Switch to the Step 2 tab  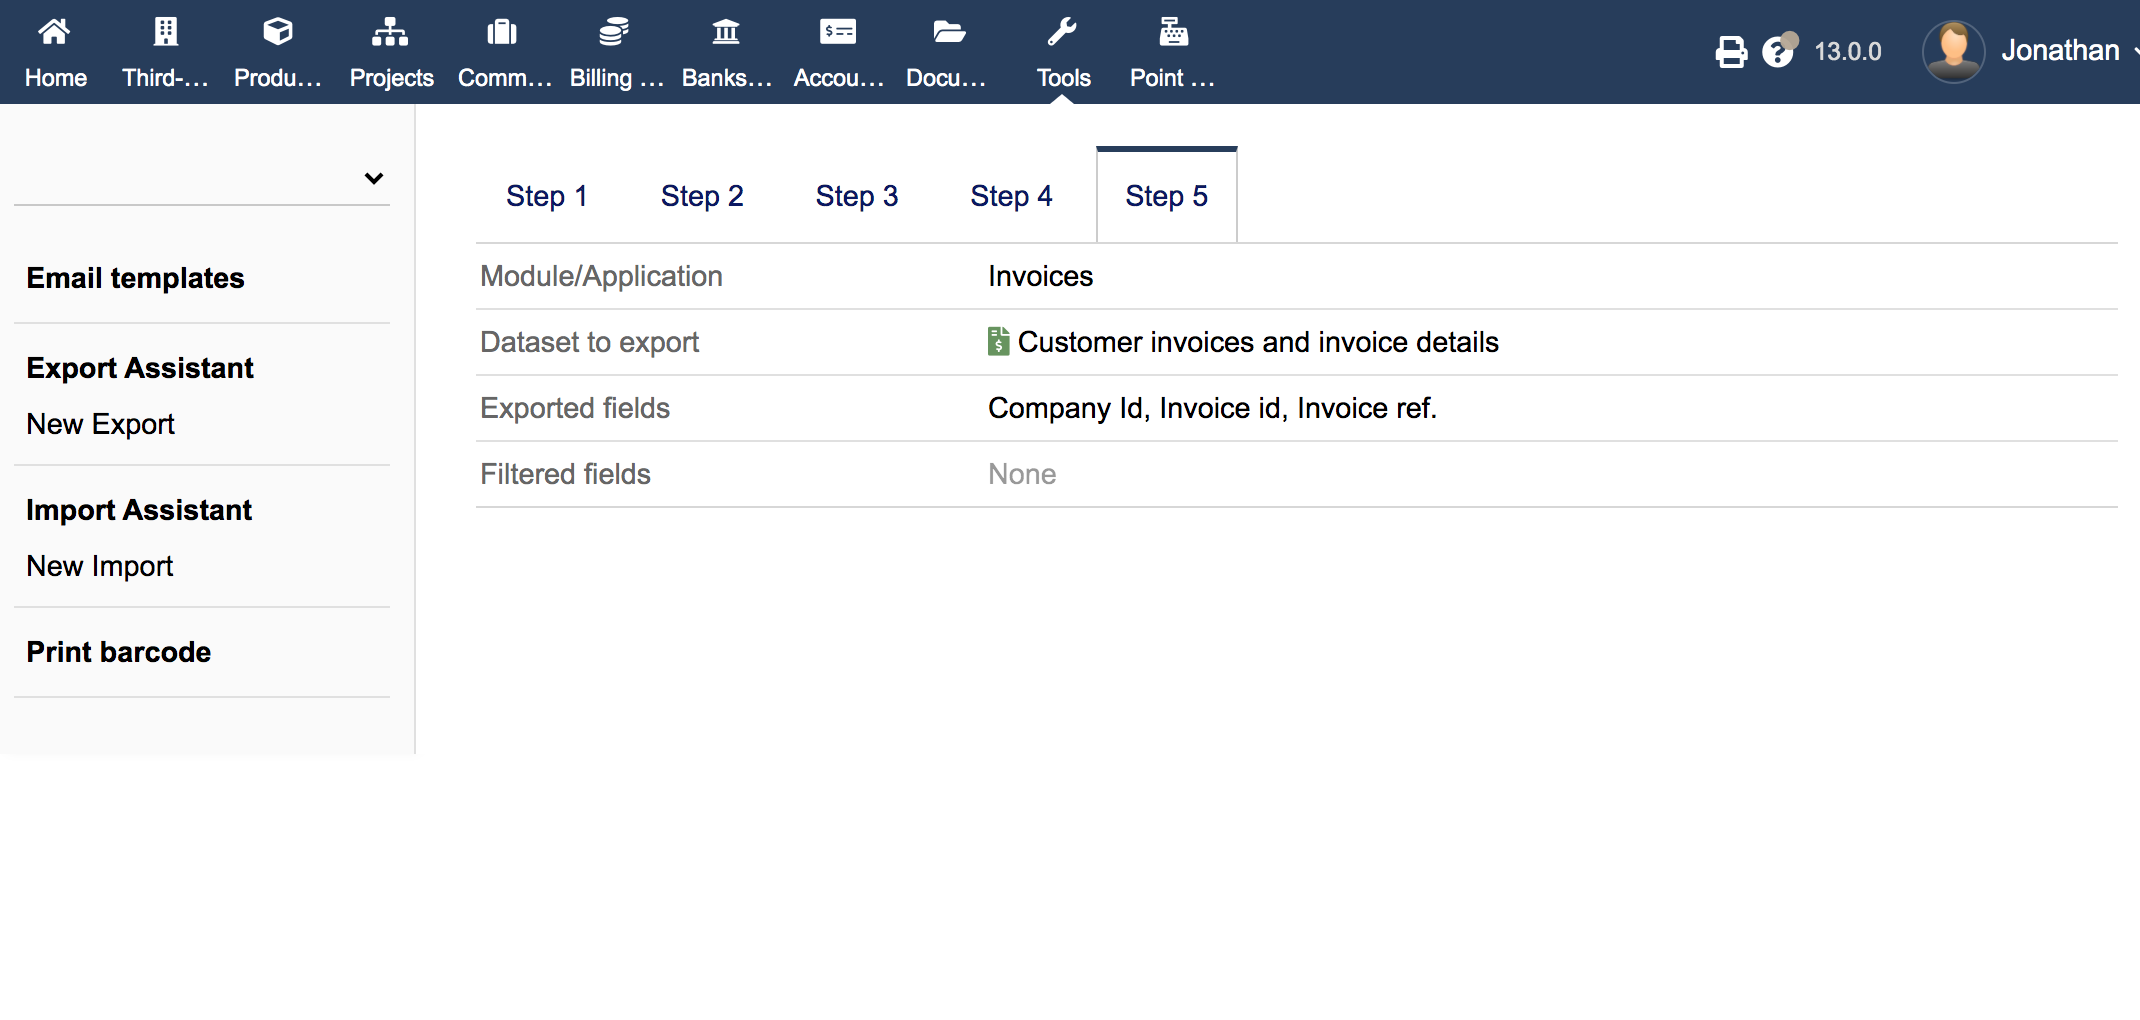pyautogui.click(x=702, y=196)
